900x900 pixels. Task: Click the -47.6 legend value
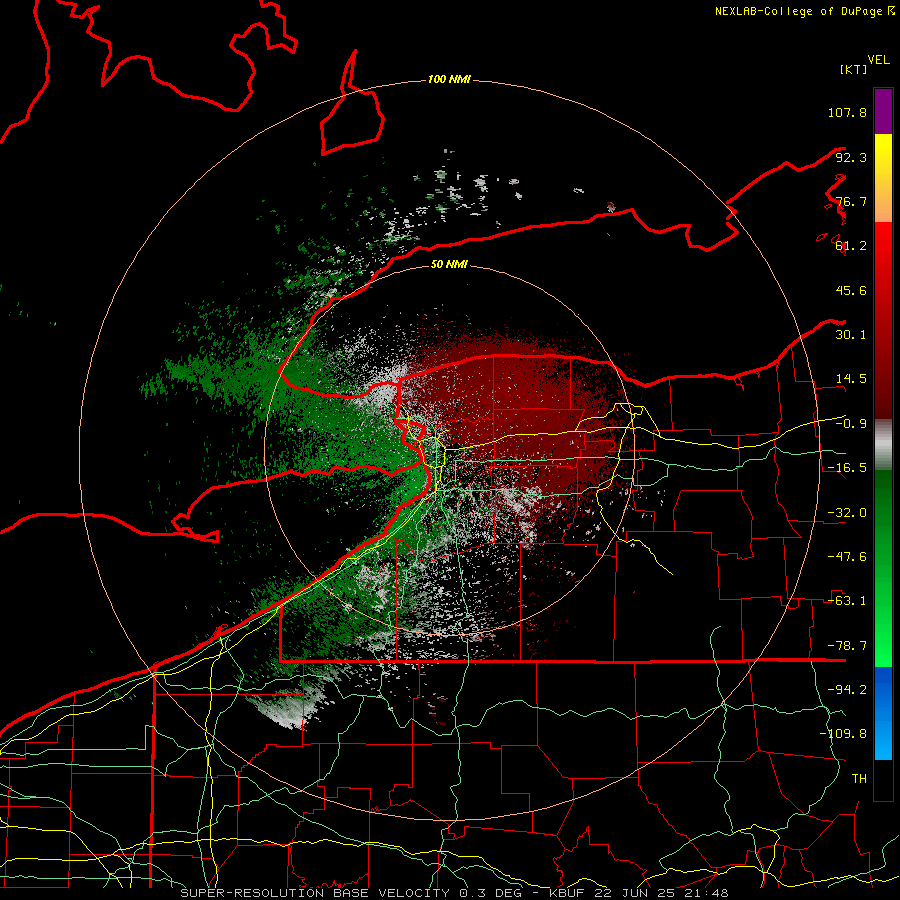pyautogui.click(x=847, y=557)
